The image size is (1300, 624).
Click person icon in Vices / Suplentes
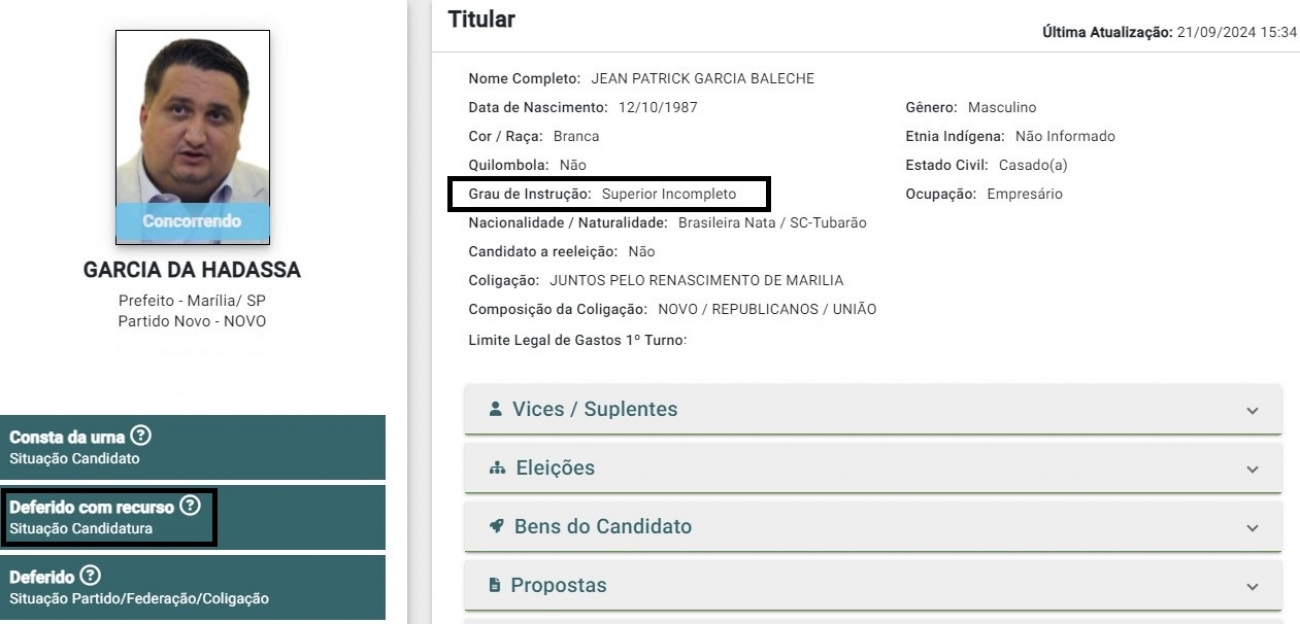496,409
